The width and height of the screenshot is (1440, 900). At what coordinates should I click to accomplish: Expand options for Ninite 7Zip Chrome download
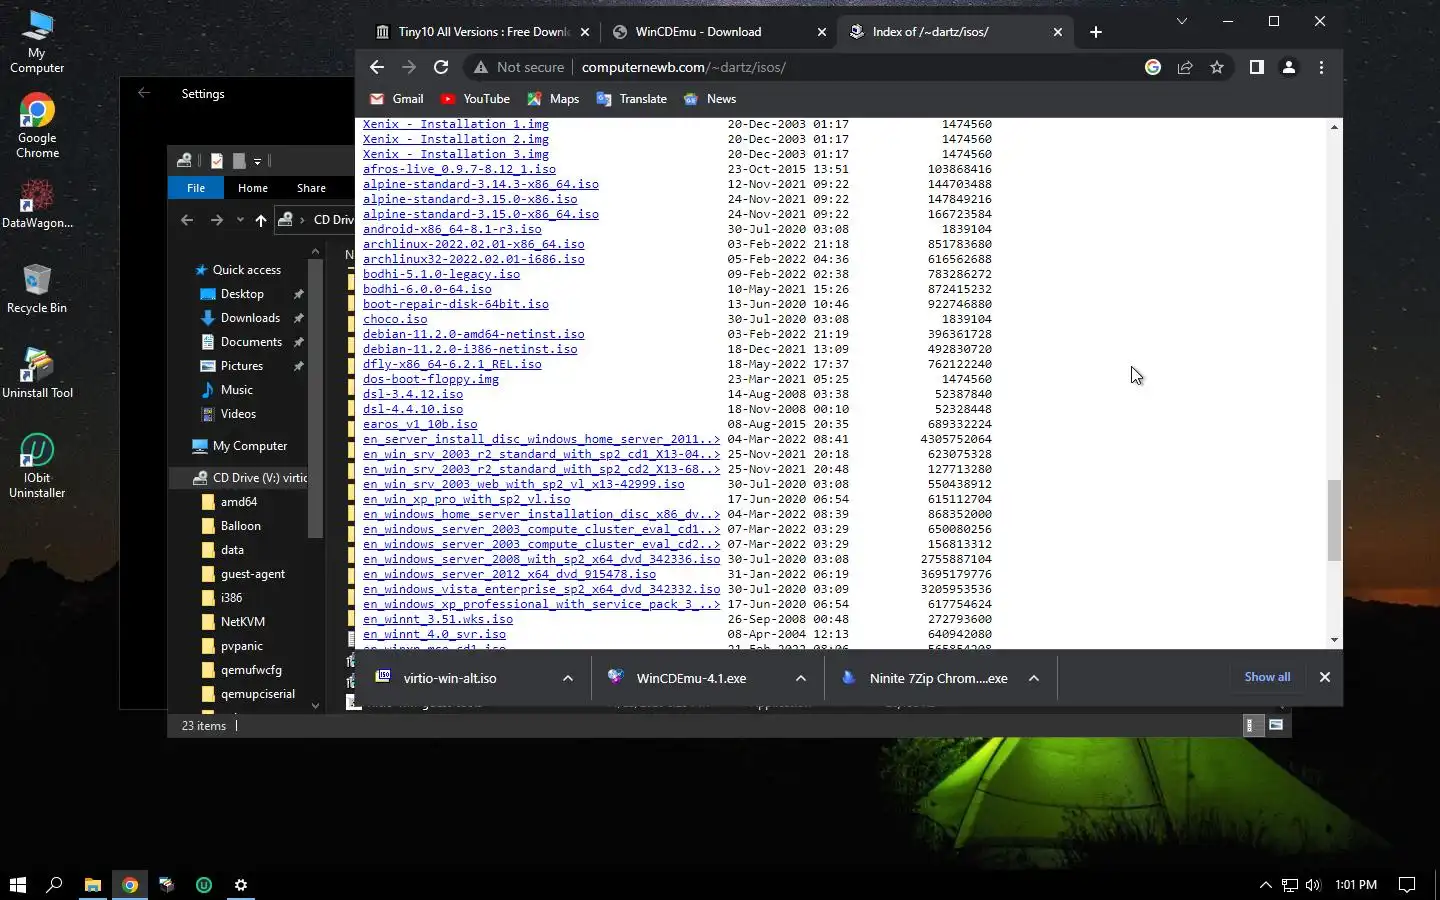(x=1034, y=678)
